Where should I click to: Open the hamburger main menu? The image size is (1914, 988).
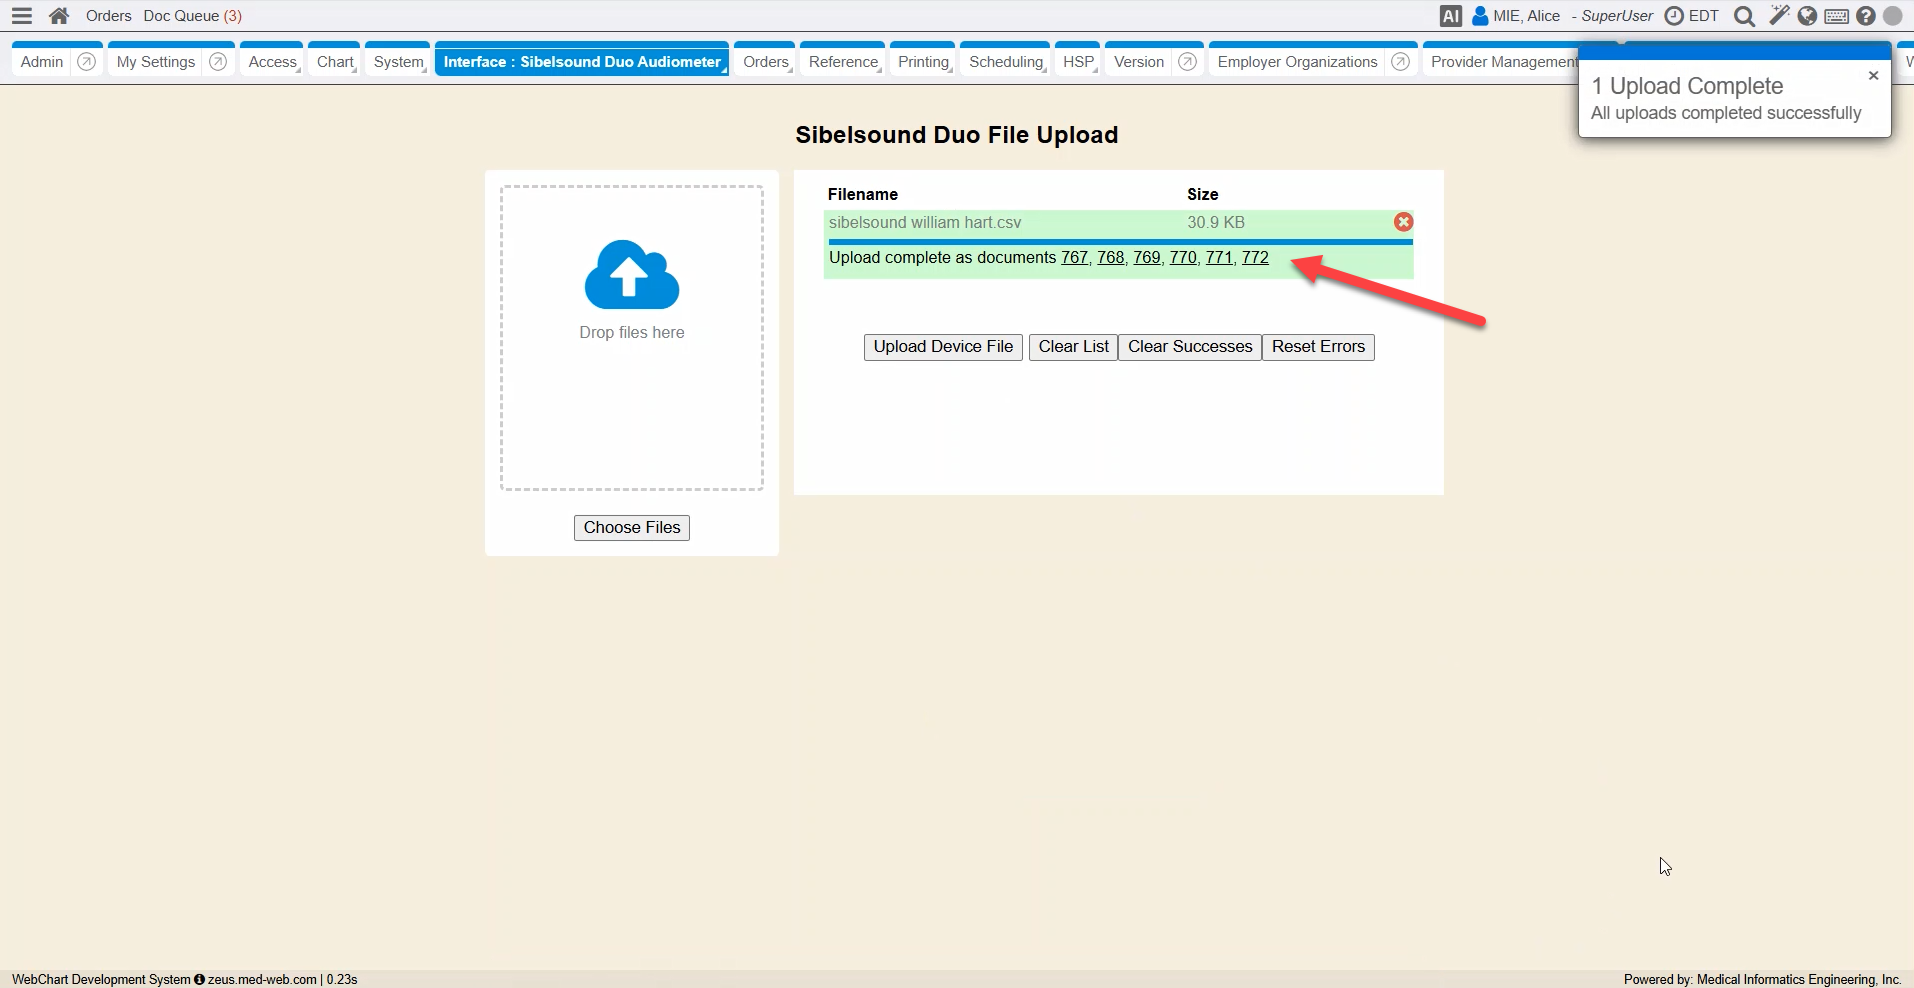22,16
